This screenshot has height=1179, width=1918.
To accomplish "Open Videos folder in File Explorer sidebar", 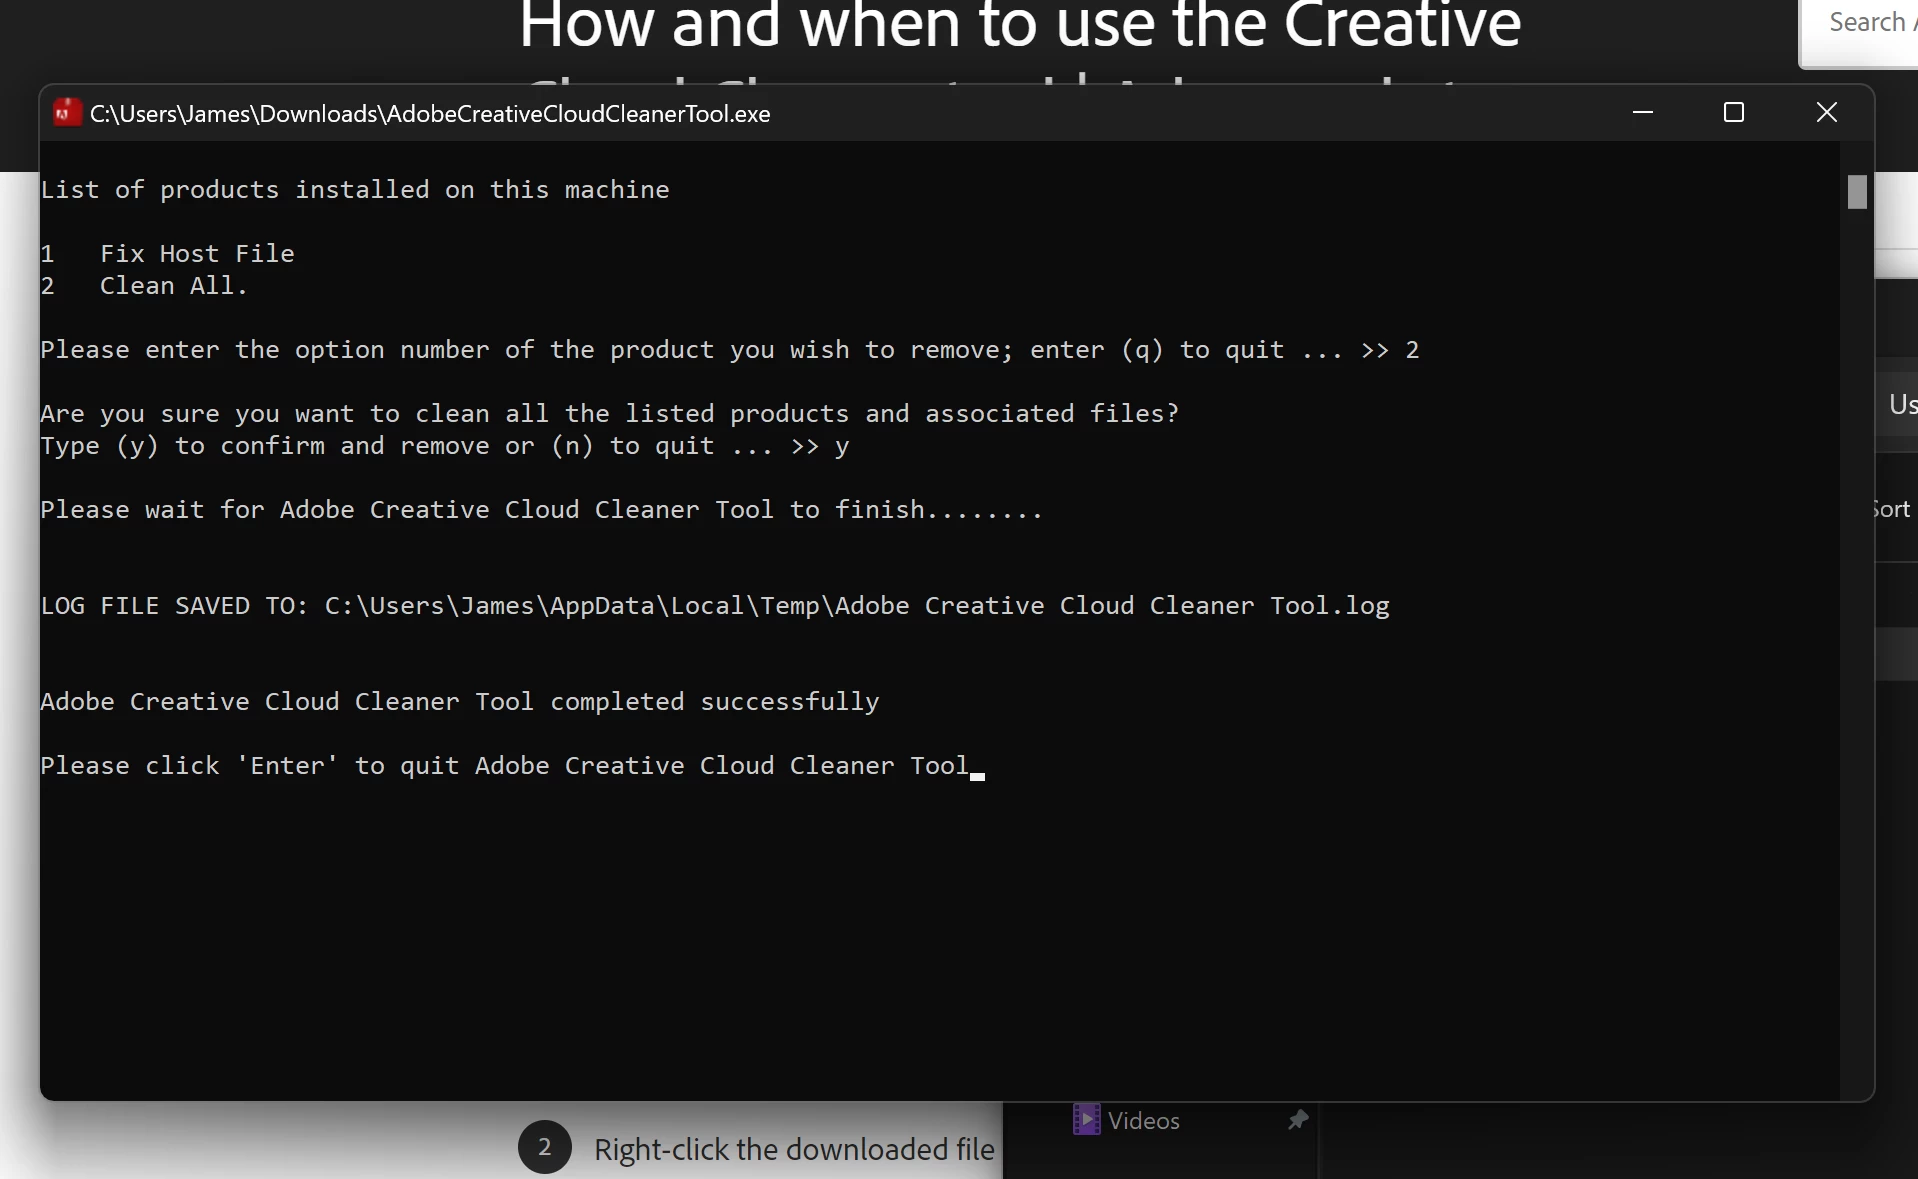I will point(1143,1121).
